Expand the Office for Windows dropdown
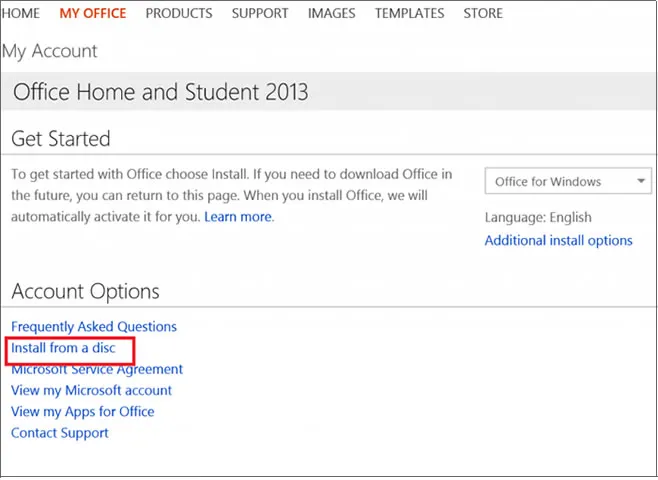 (x=568, y=181)
